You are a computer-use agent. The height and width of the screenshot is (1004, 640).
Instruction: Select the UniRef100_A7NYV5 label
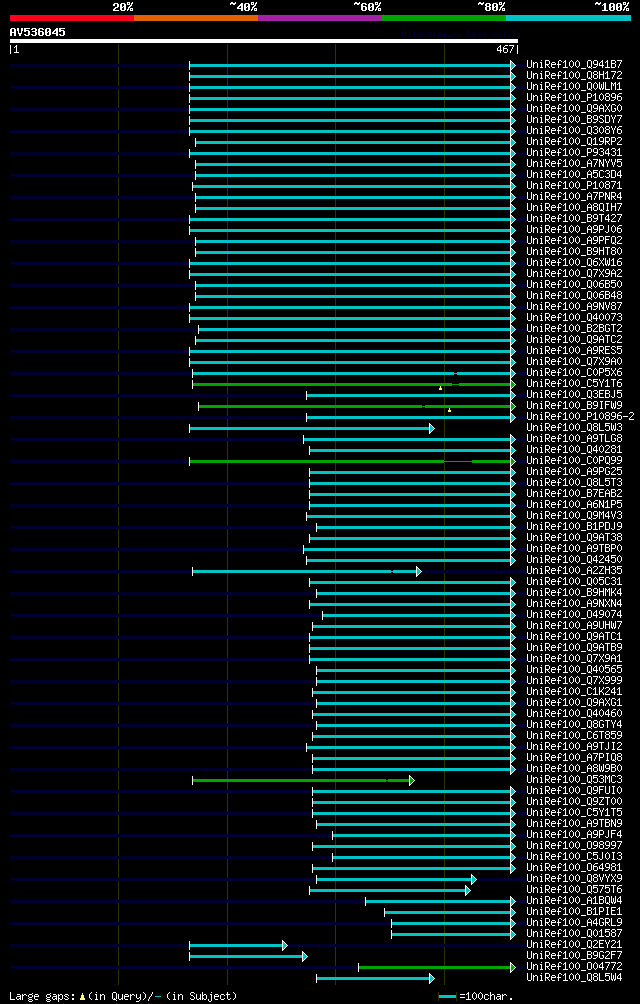(x=574, y=163)
